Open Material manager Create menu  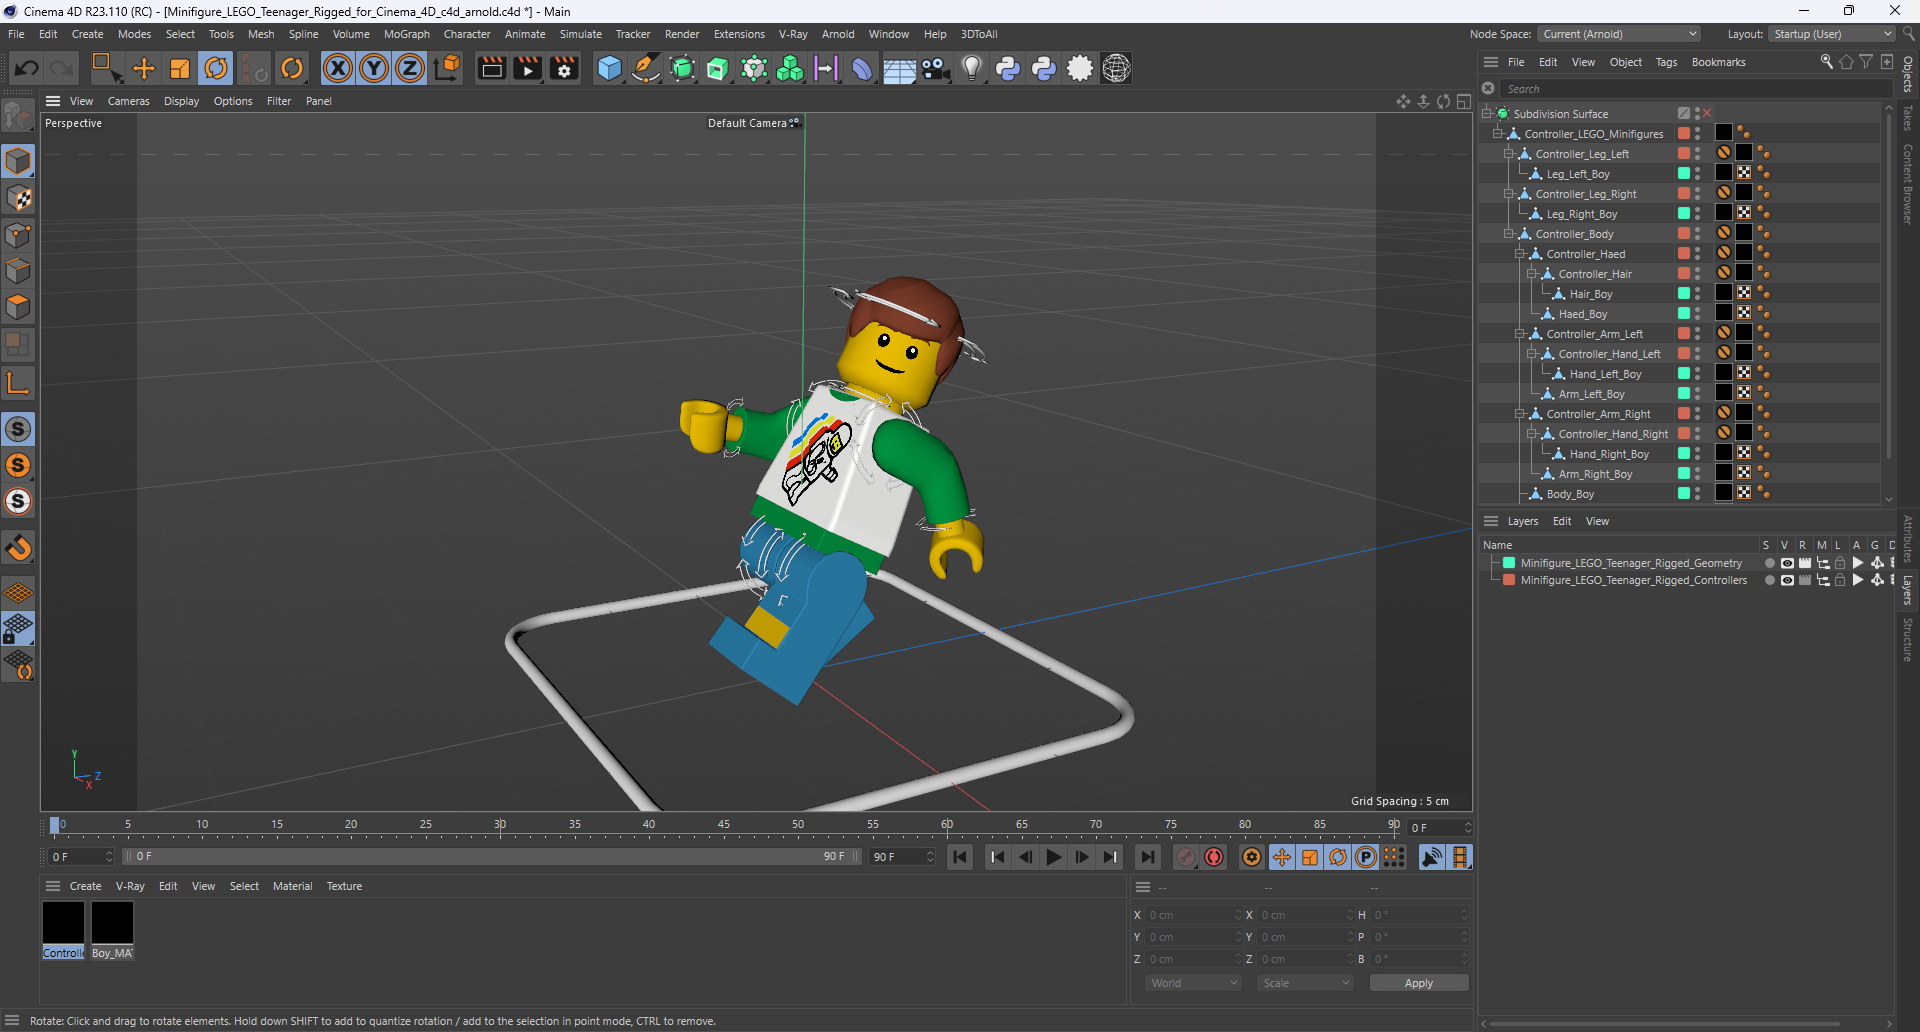(x=85, y=886)
